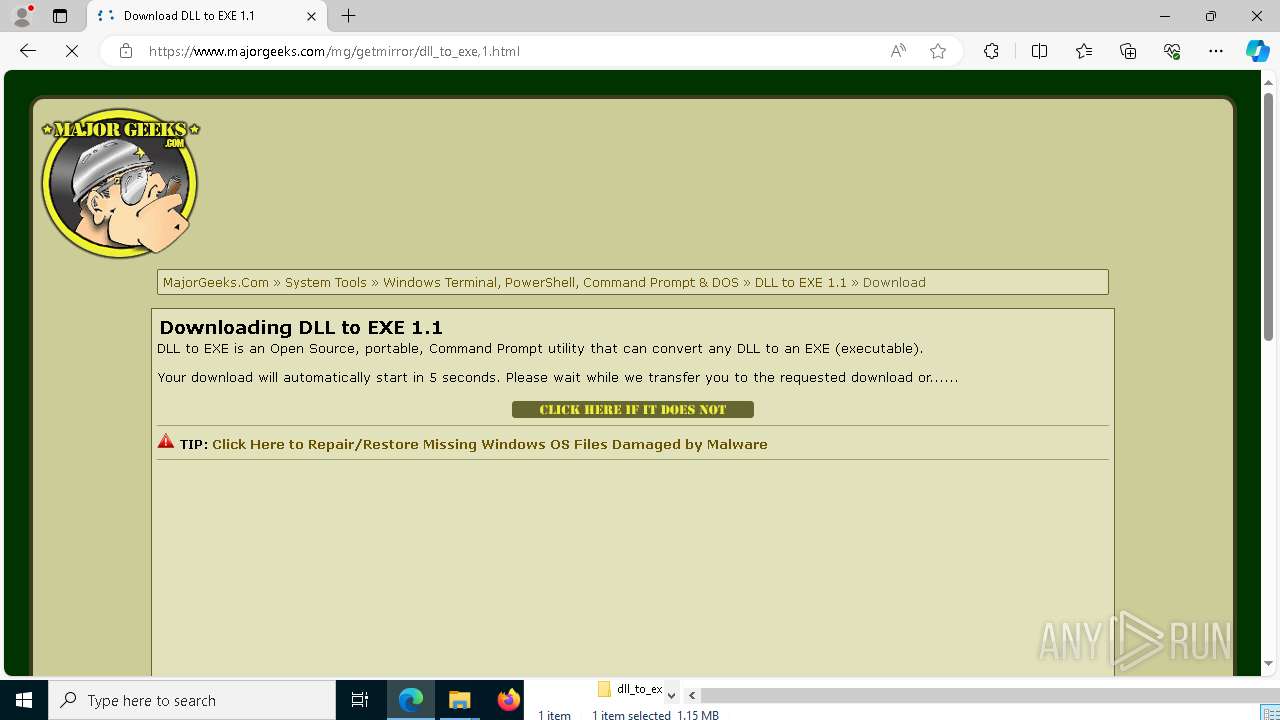
Task: Go back to the previous page
Action: [28, 51]
